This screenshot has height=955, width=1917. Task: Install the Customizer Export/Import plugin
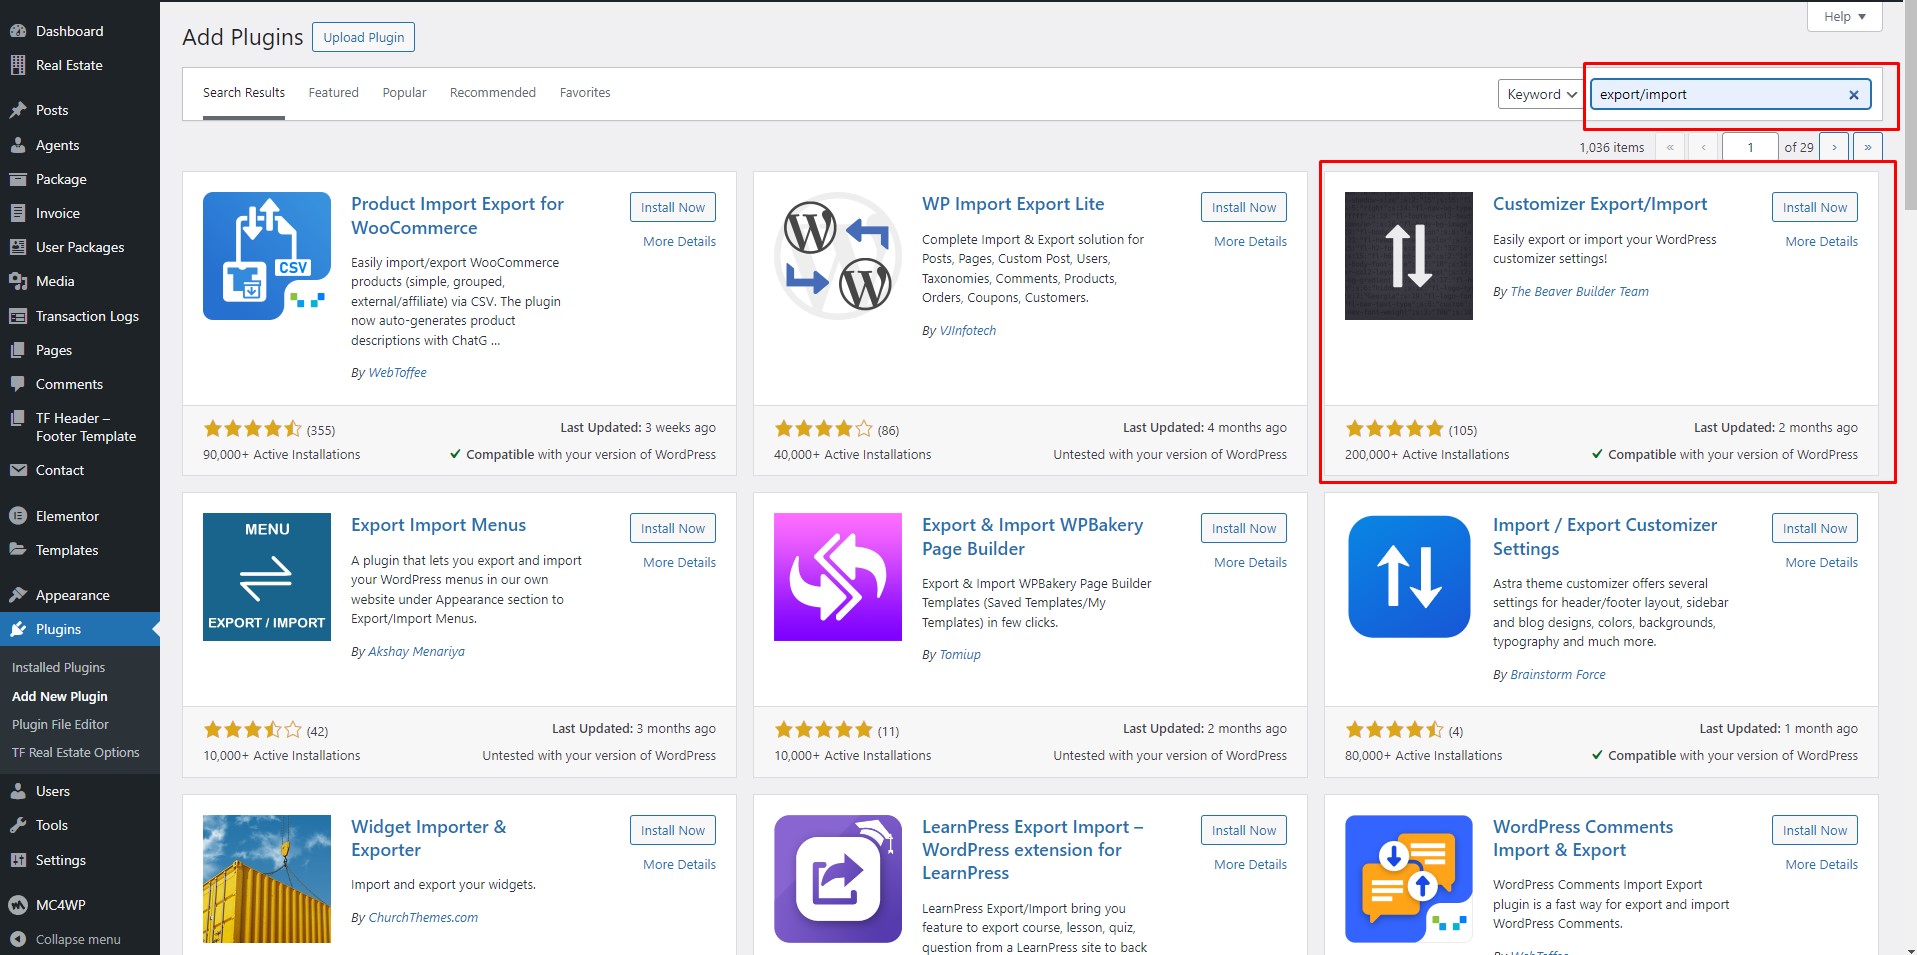pyautogui.click(x=1815, y=207)
